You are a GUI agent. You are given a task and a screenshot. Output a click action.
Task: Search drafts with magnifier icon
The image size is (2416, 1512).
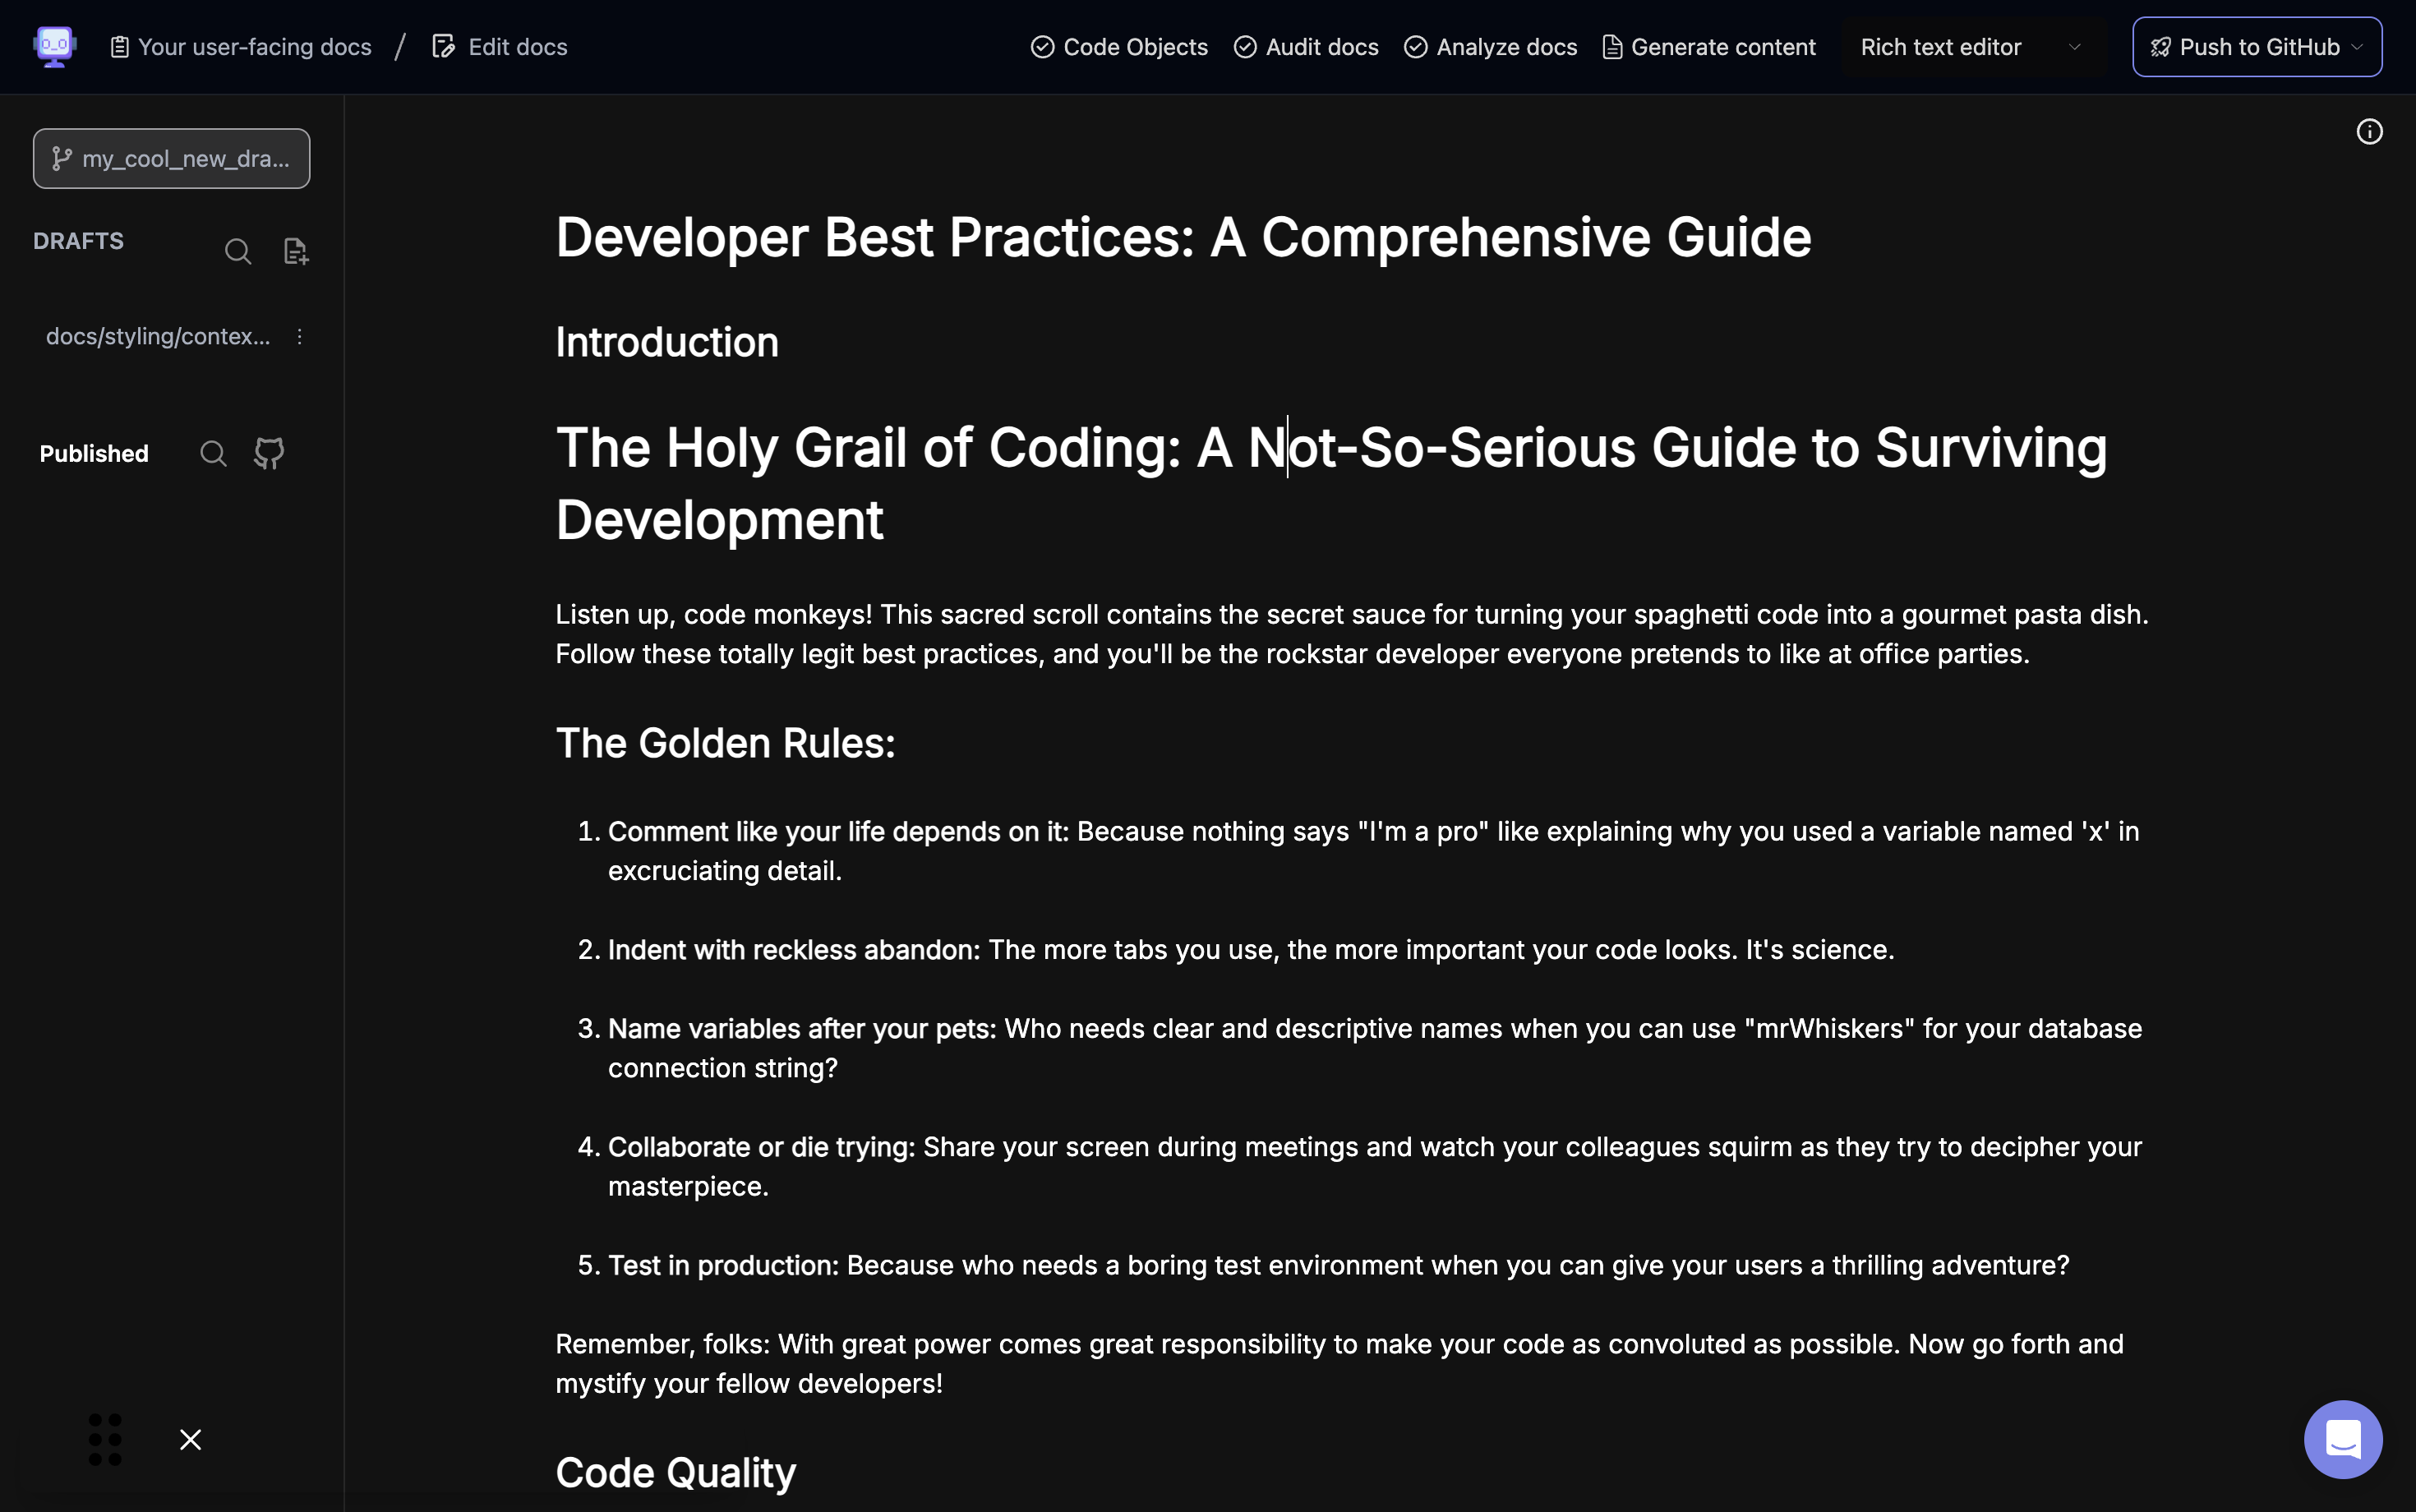coord(238,251)
